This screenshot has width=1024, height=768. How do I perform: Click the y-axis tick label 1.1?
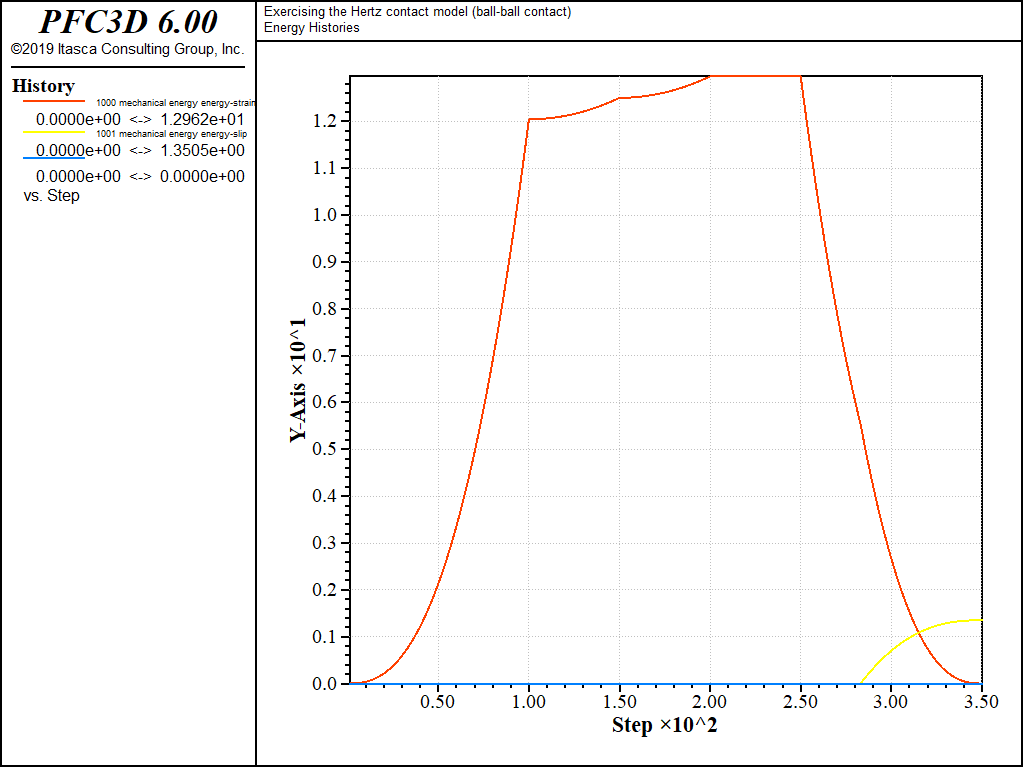325,168
